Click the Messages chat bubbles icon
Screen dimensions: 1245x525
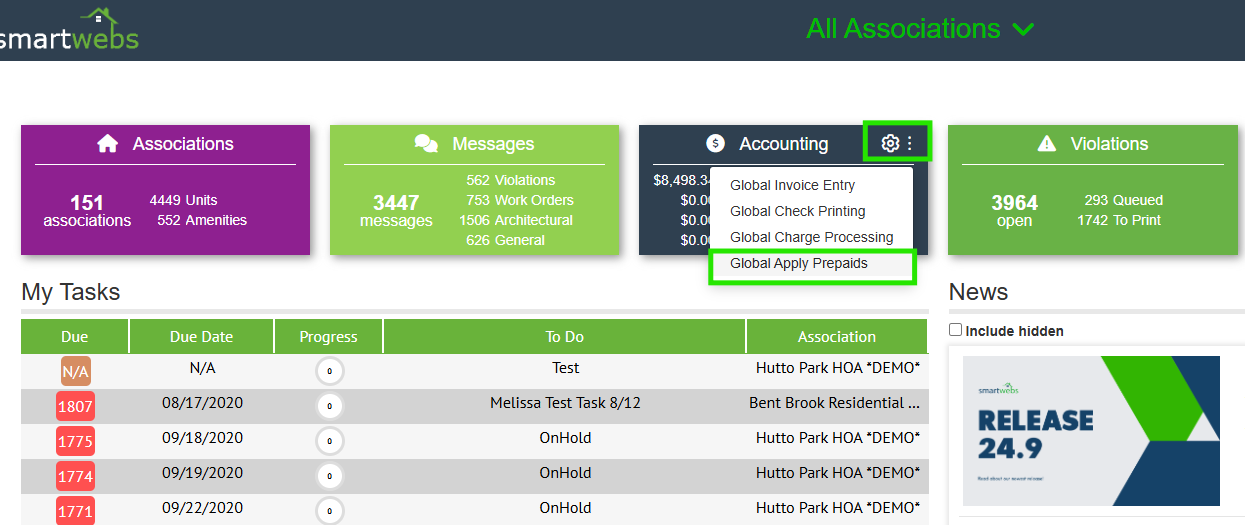pyautogui.click(x=426, y=144)
